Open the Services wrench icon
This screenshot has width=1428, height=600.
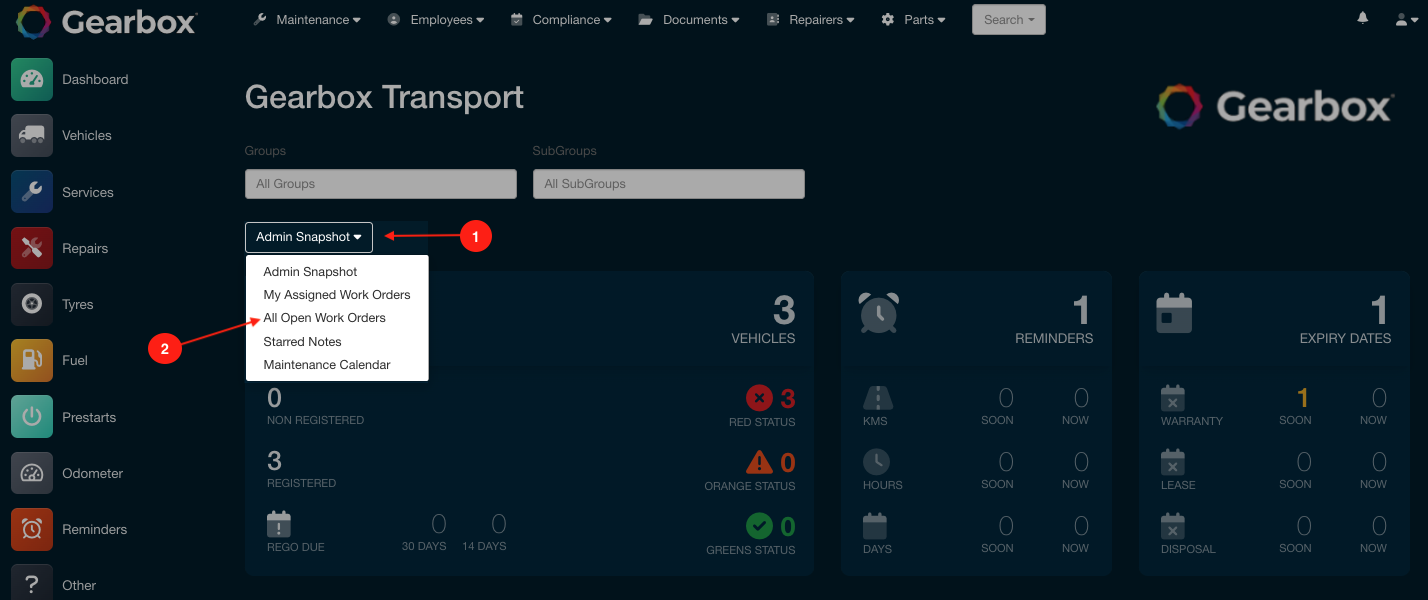pyautogui.click(x=32, y=192)
